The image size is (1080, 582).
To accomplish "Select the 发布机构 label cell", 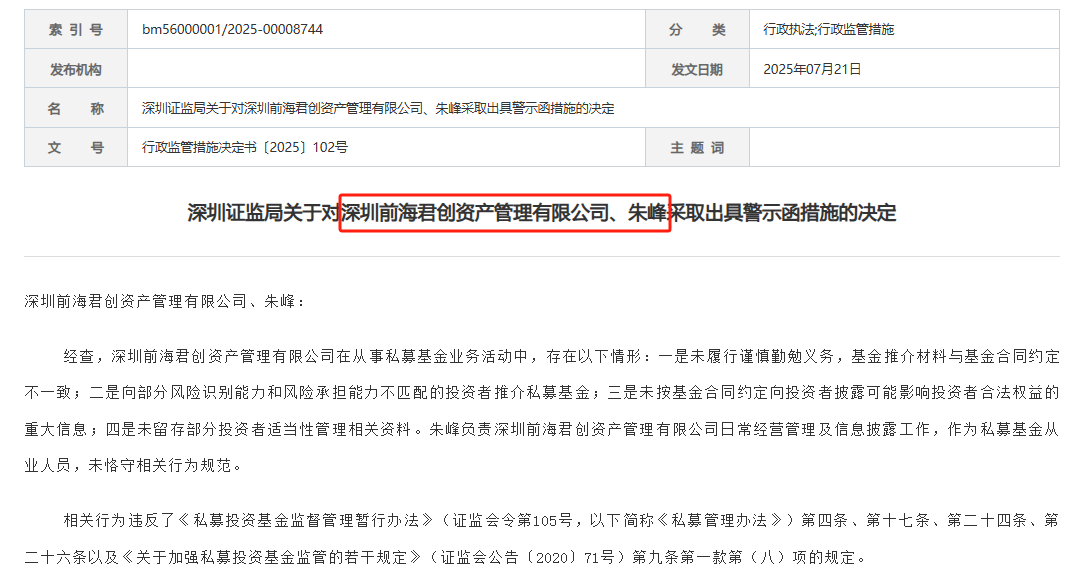I will click(76, 69).
